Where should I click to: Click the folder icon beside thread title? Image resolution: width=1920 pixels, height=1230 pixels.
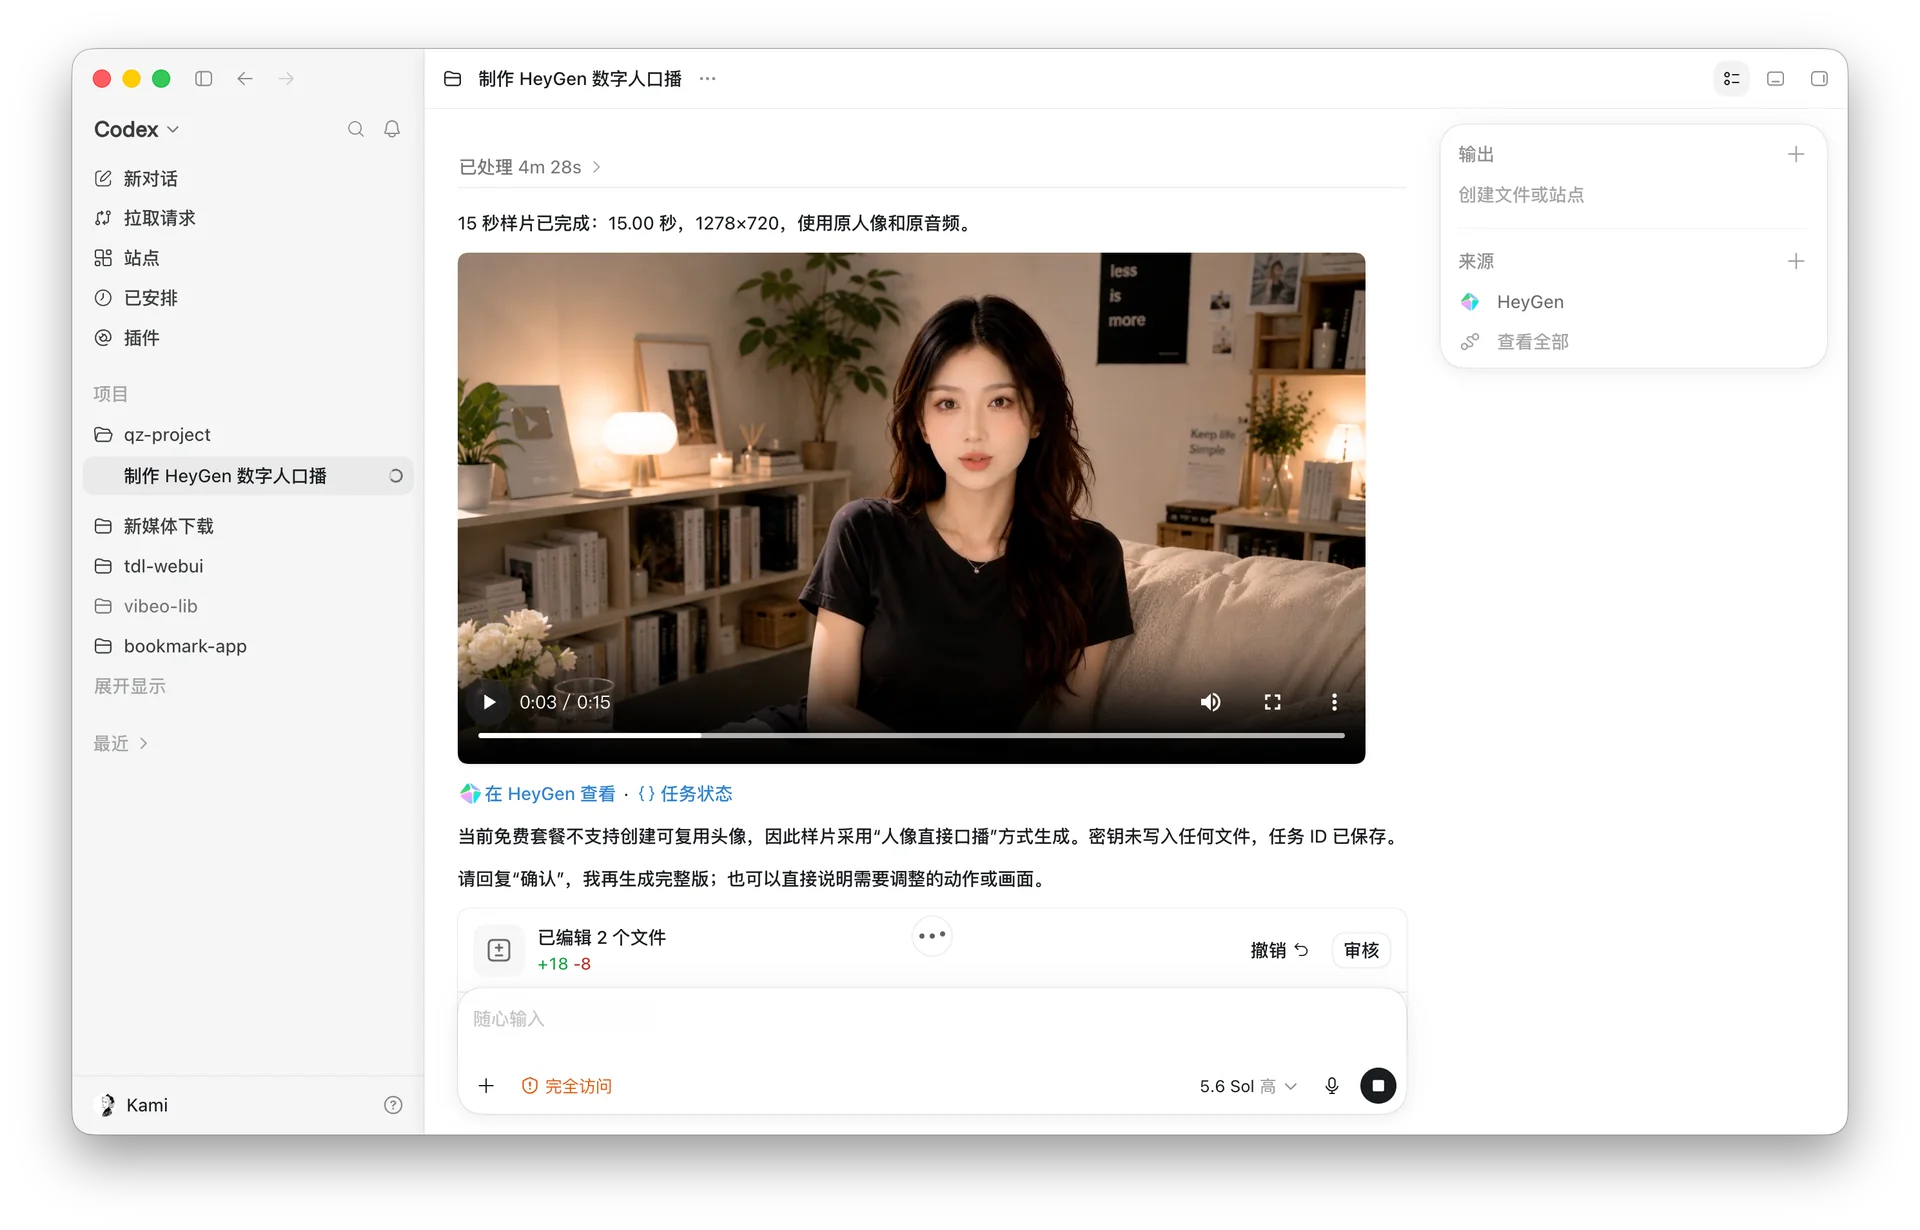coord(453,79)
